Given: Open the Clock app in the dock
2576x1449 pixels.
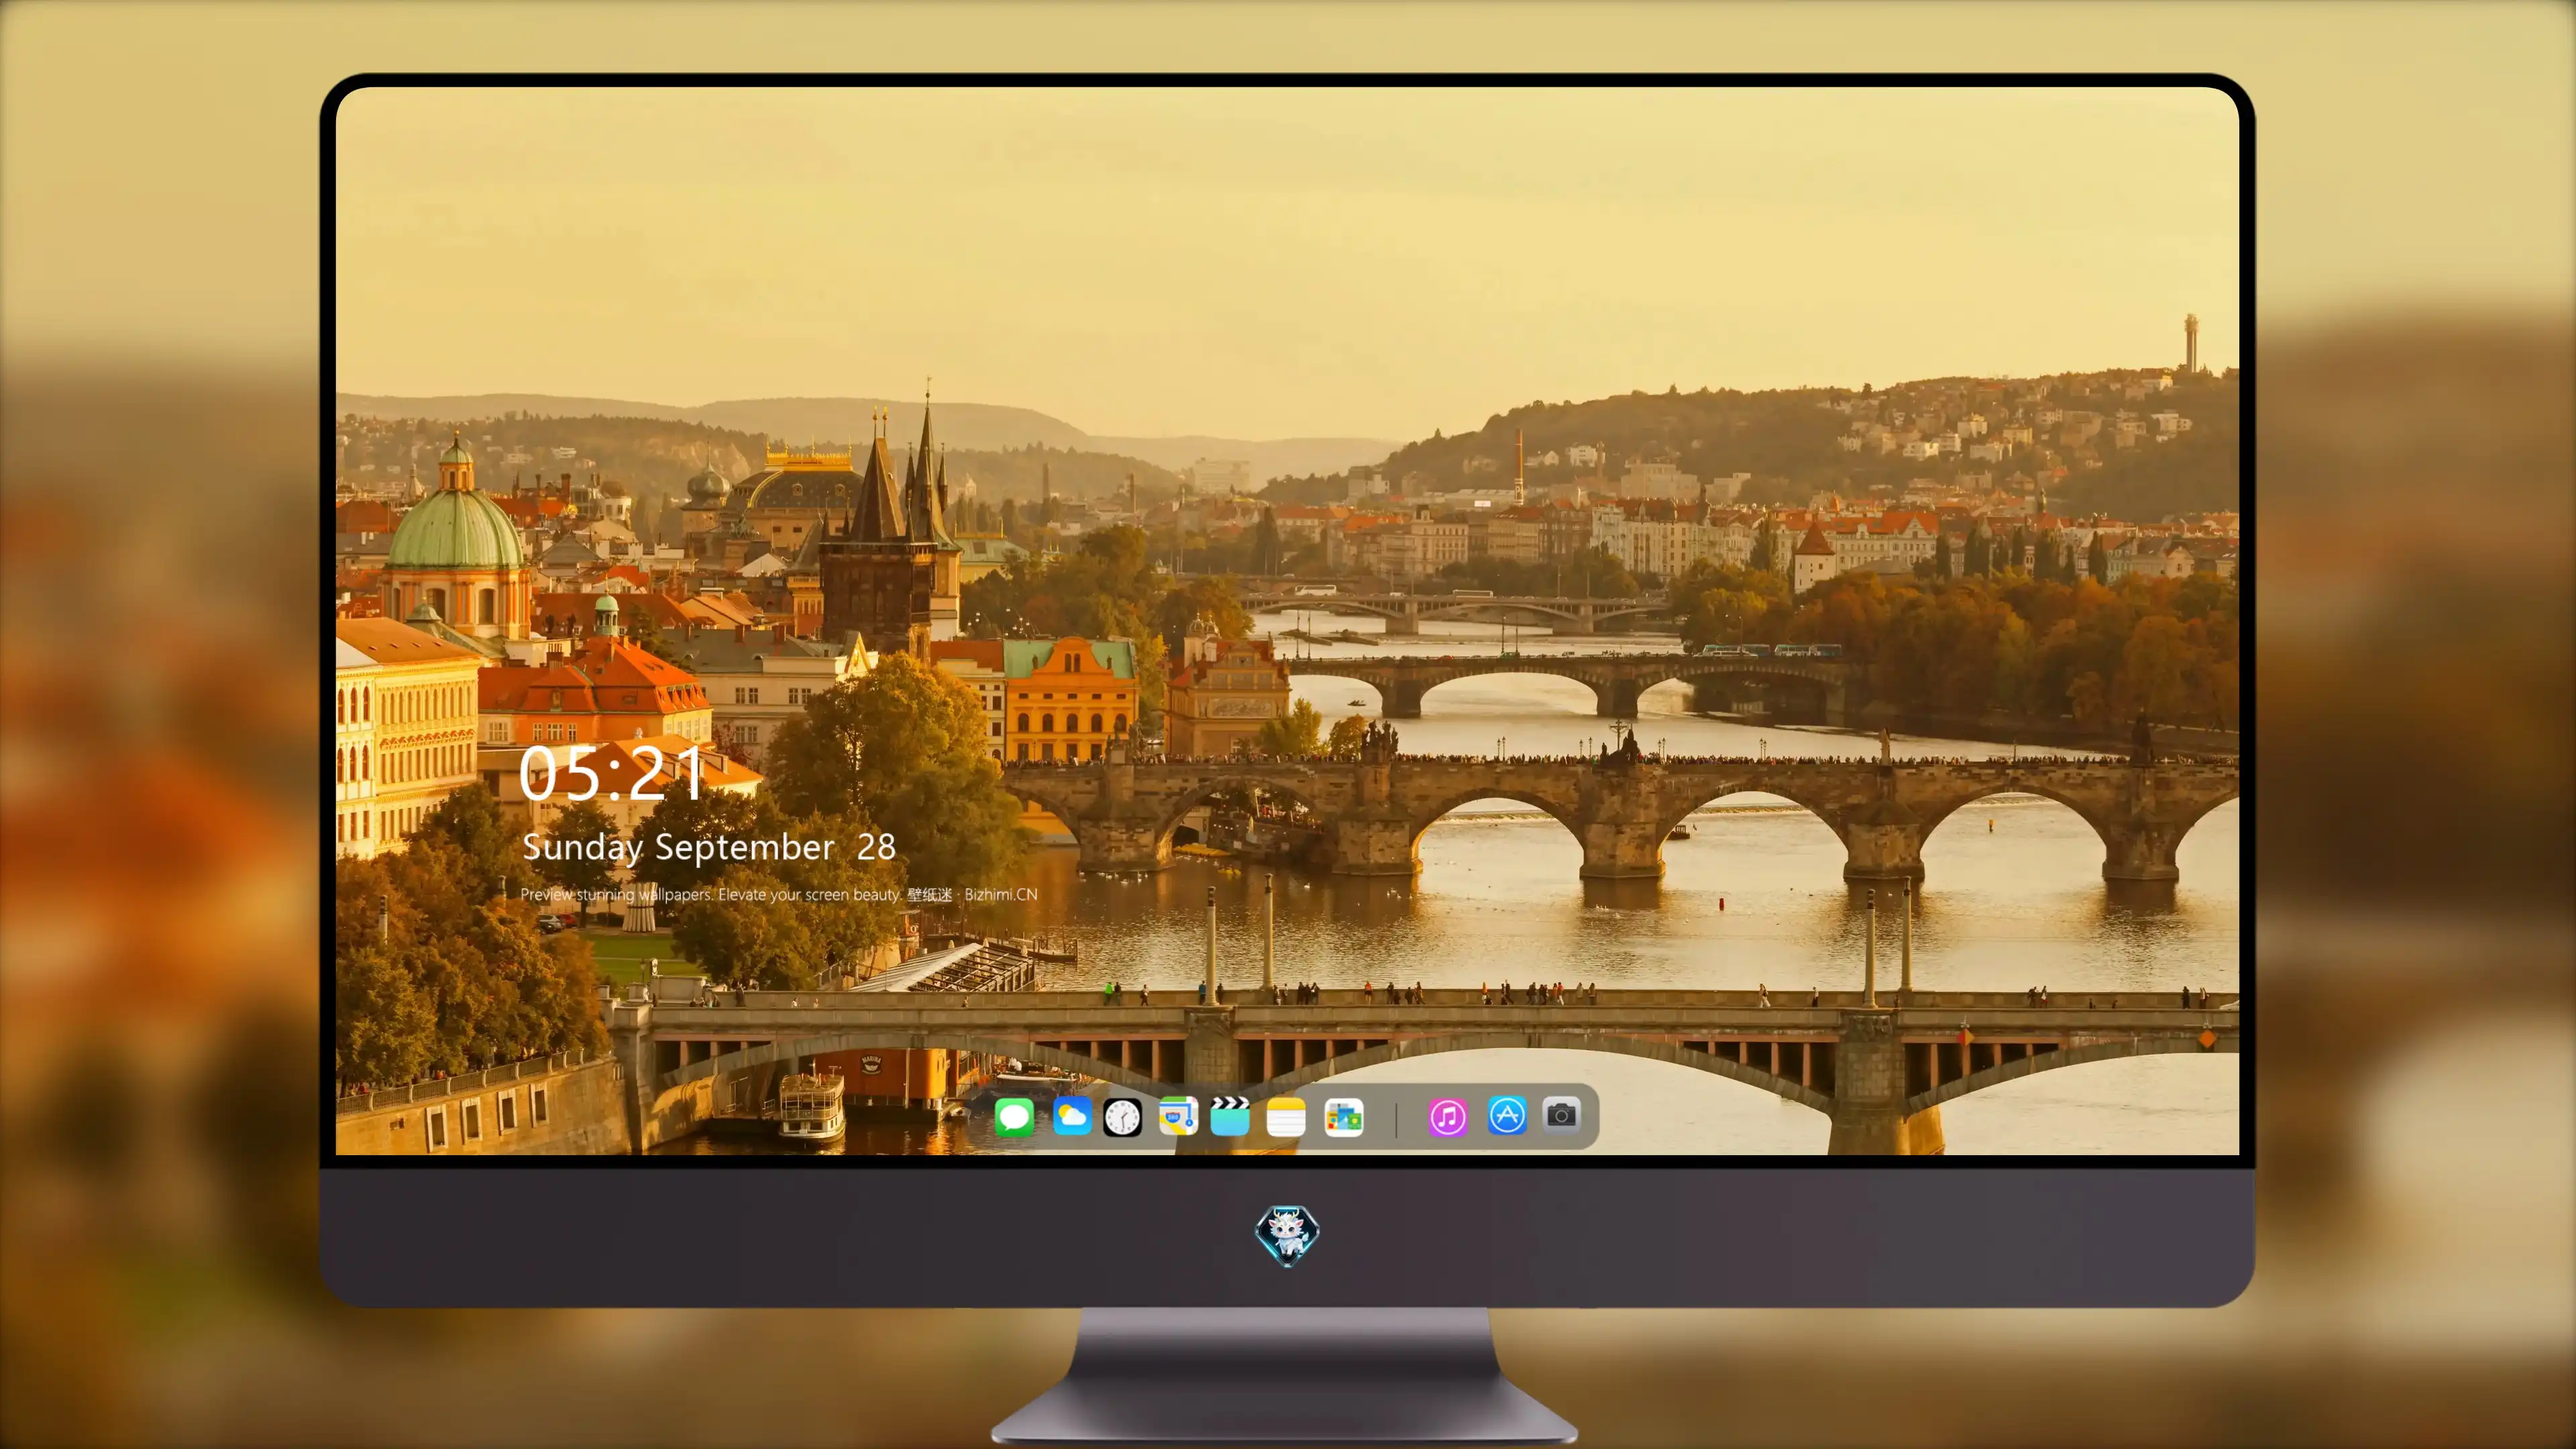Looking at the screenshot, I should pos(1122,1117).
